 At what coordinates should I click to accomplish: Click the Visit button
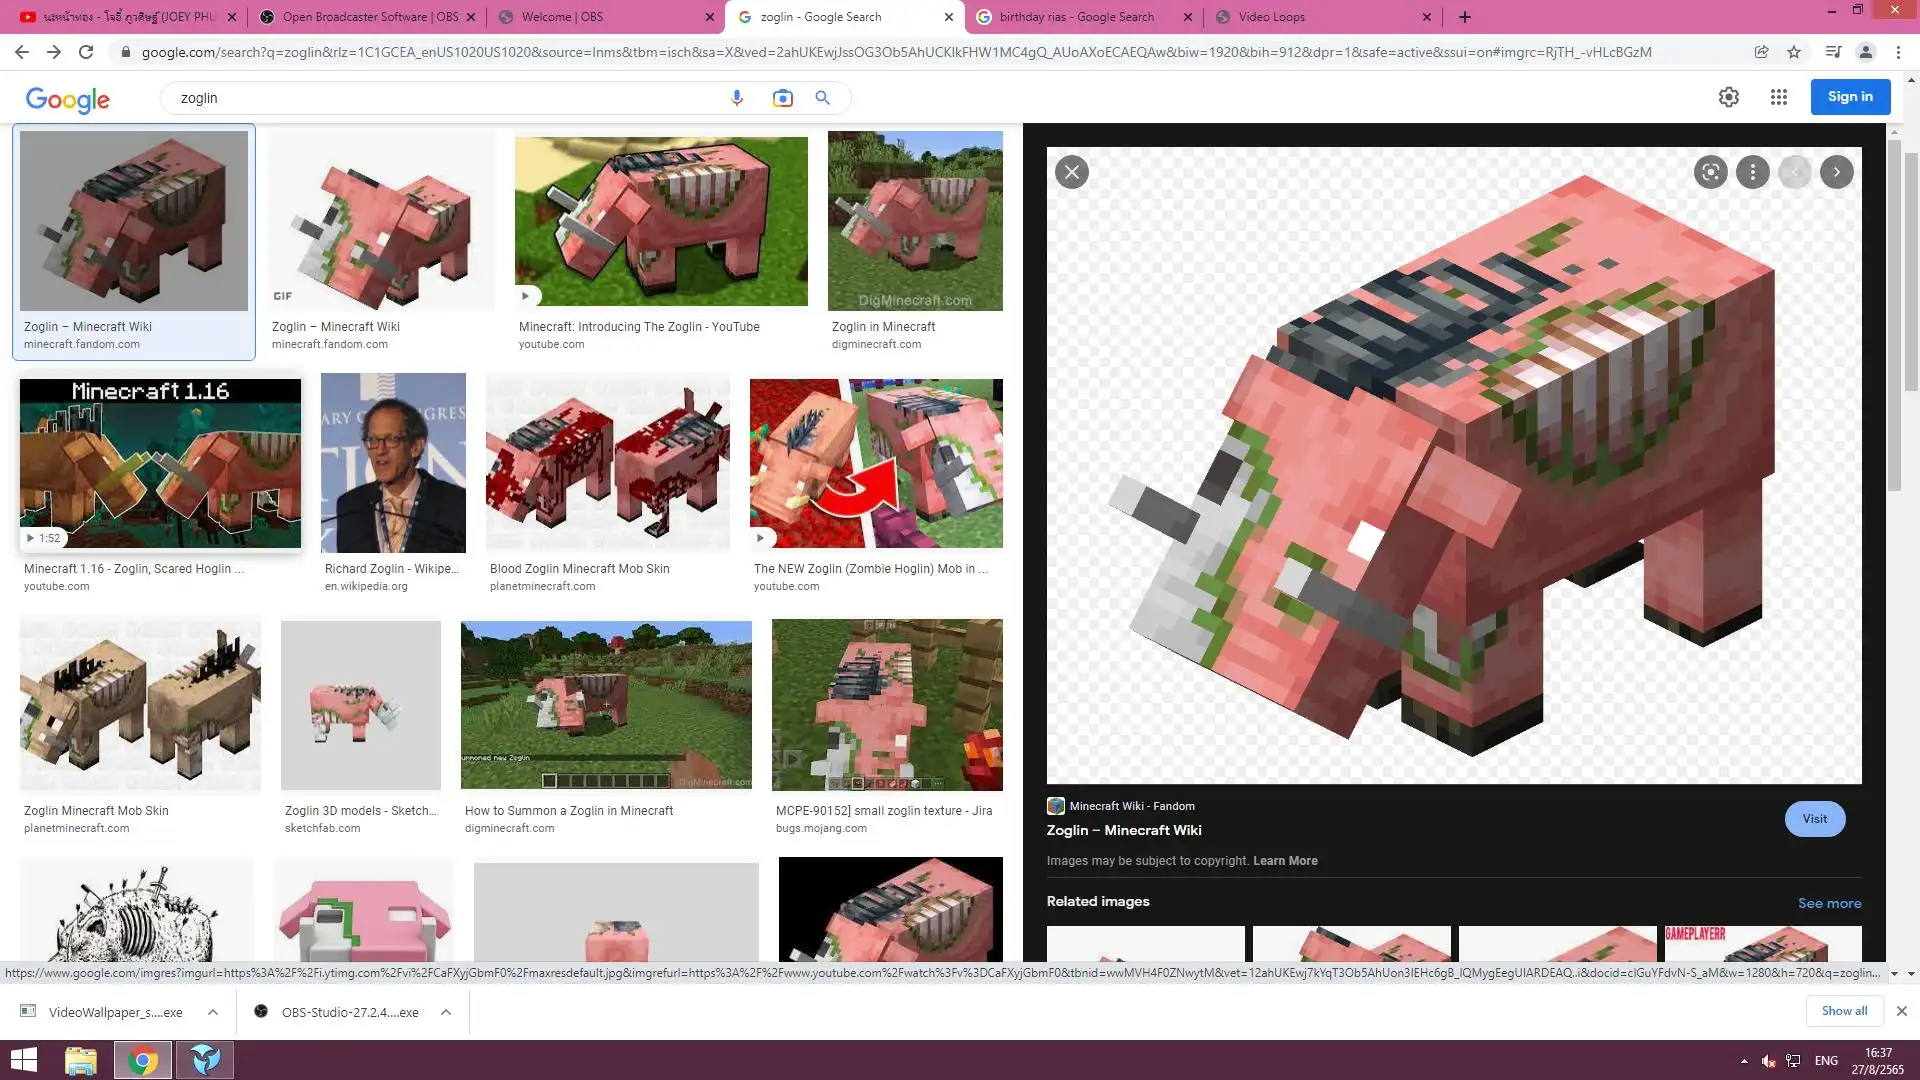[1814, 819]
